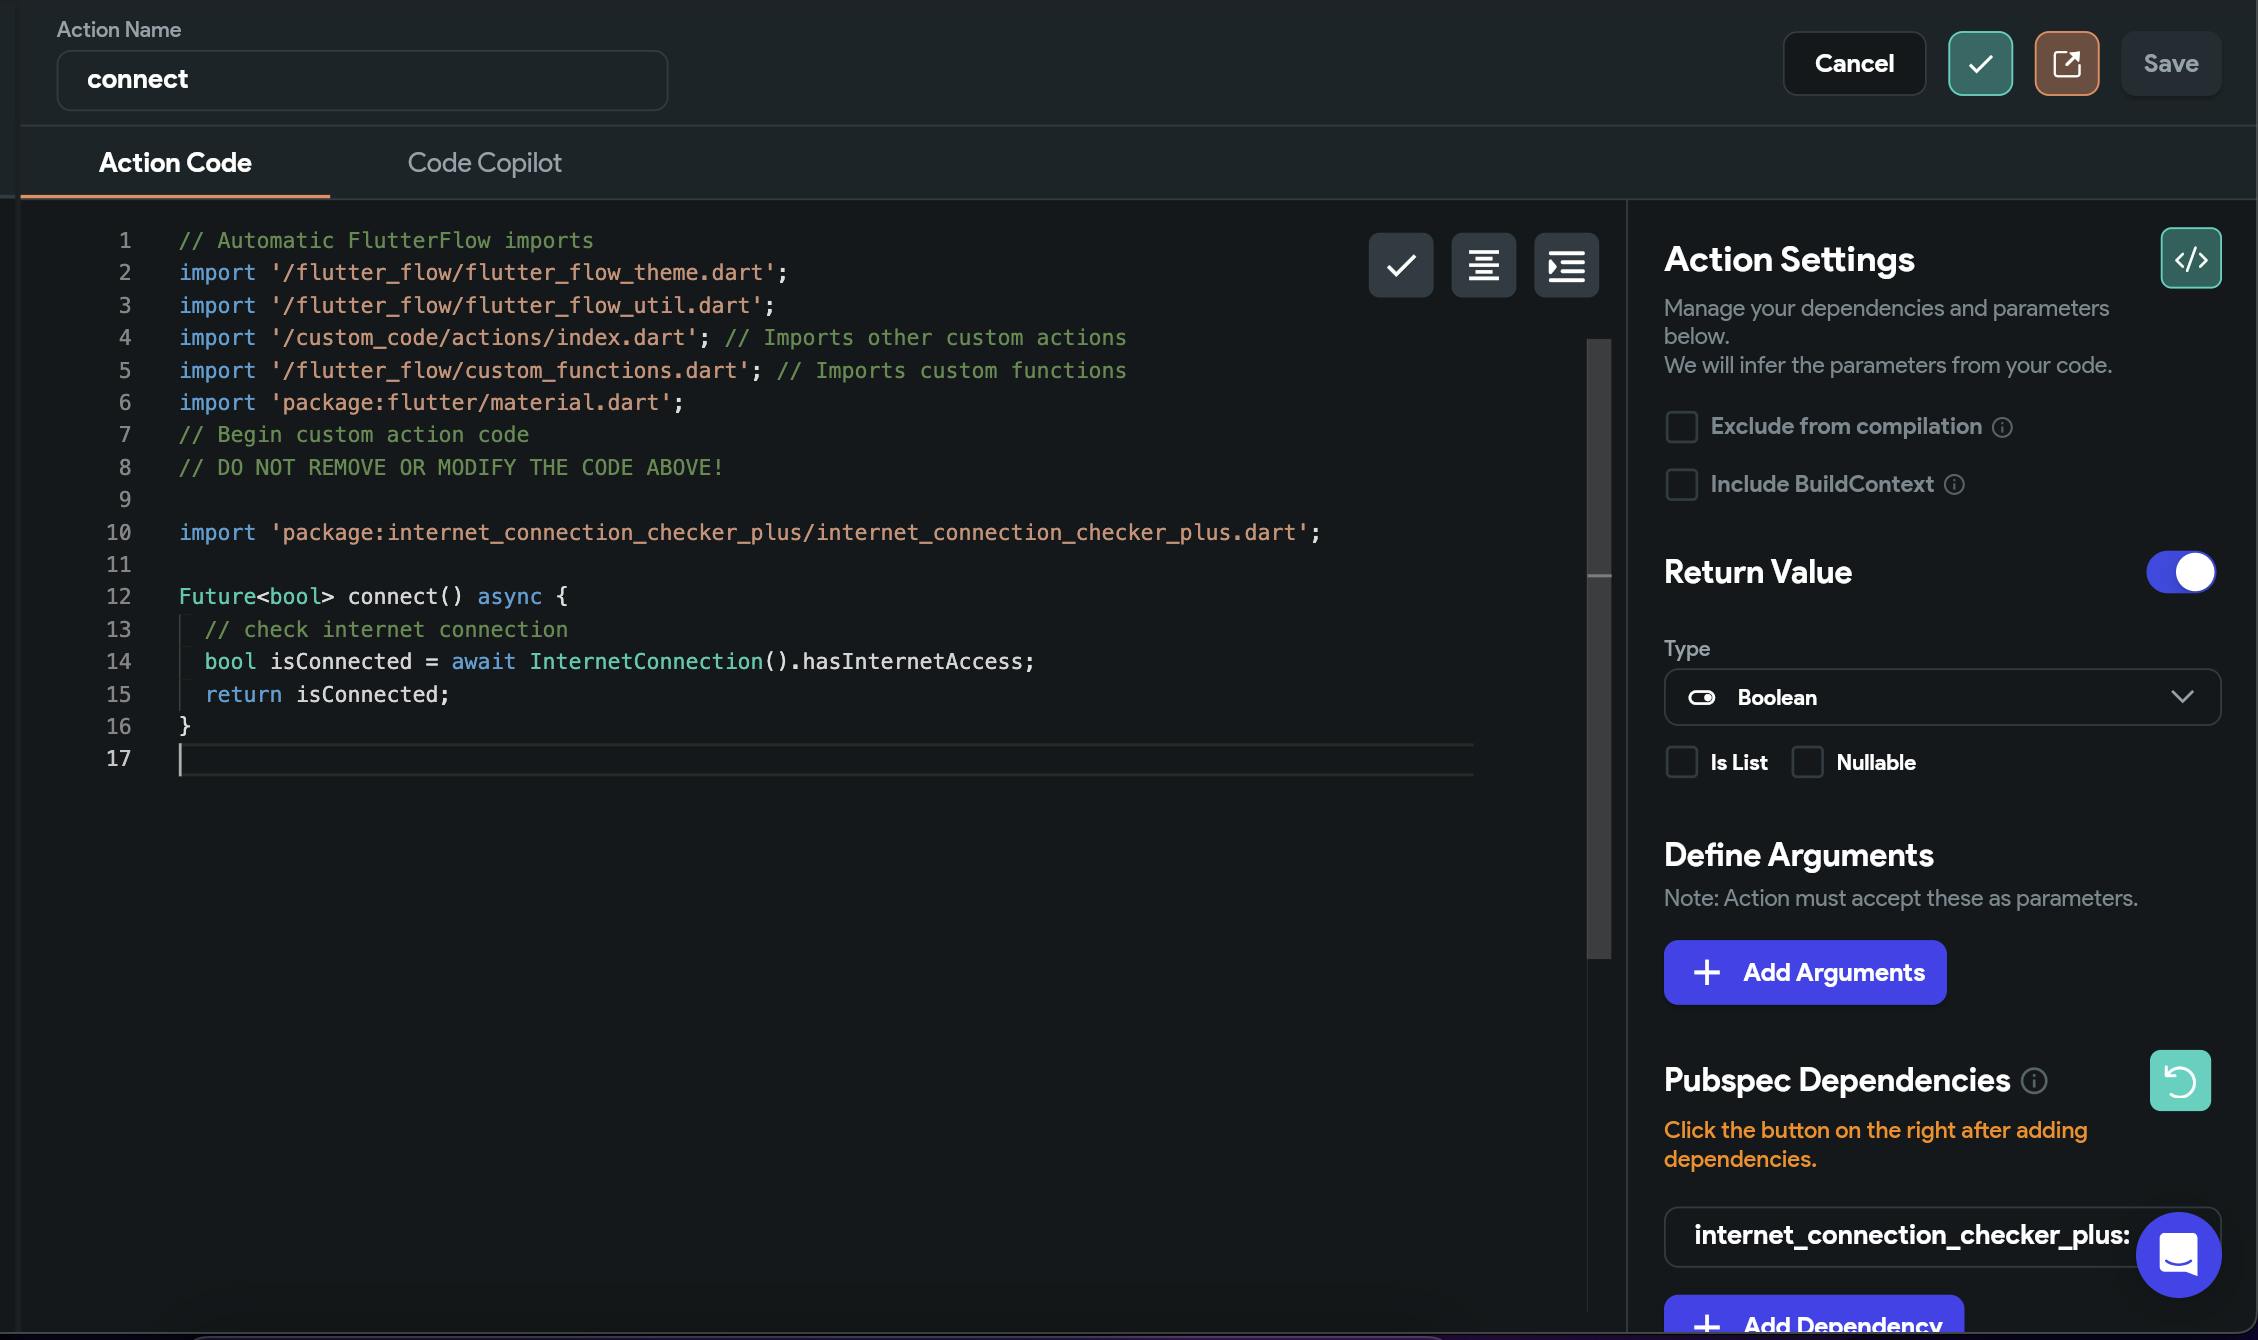Click the editor checkmark code-check icon
2258x1340 pixels.
(x=1400, y=265)
